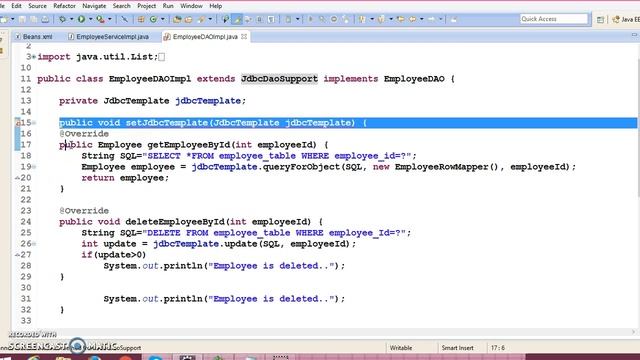The height and width of the screenshot is (360, 640).
Task: Click the 17 : 6 cursor position
Action: (498, 348)
